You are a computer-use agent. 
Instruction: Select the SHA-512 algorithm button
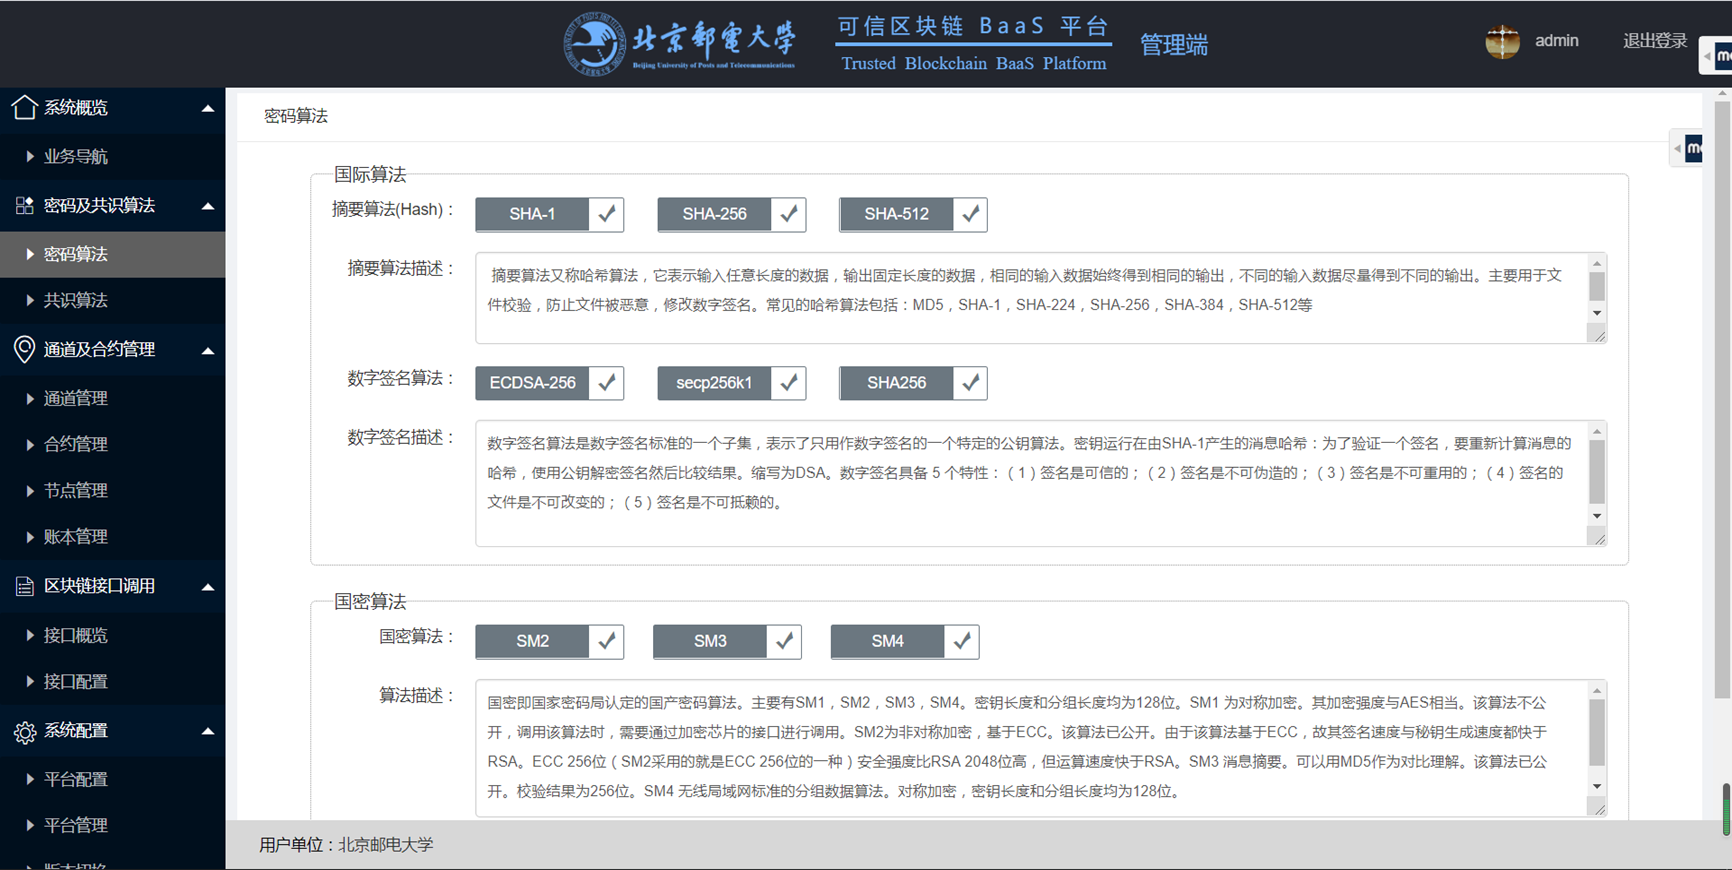896,214
